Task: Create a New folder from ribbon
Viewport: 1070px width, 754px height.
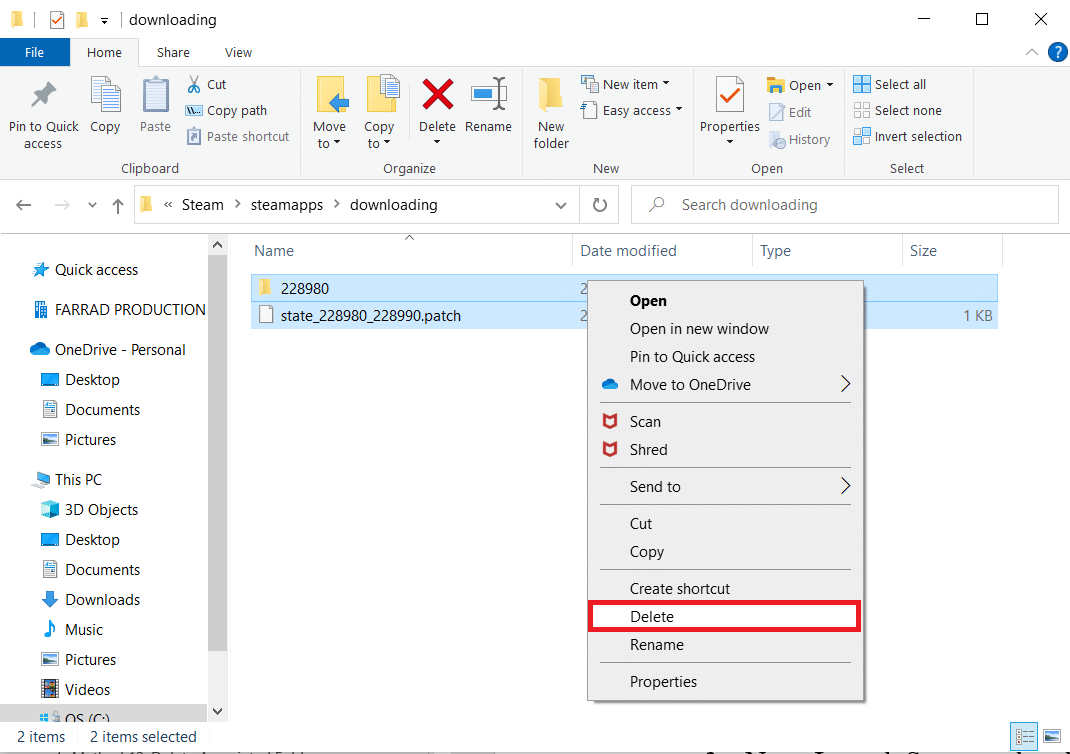Action: 551,113
